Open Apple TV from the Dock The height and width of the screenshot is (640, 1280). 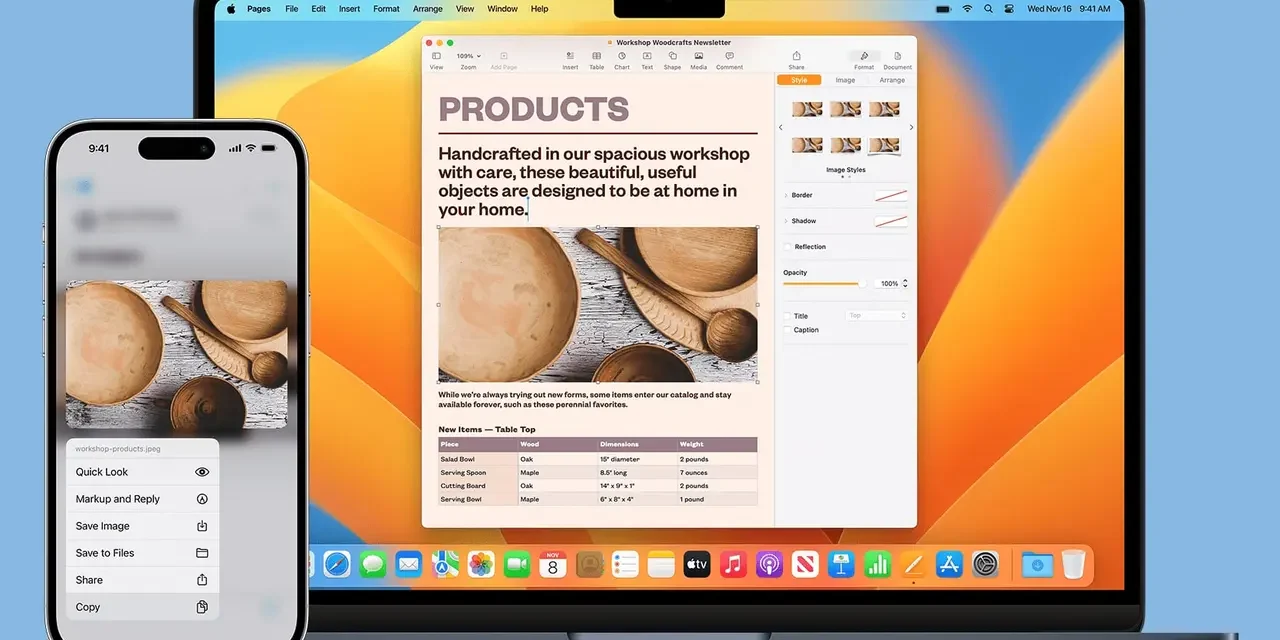(697, 564)
